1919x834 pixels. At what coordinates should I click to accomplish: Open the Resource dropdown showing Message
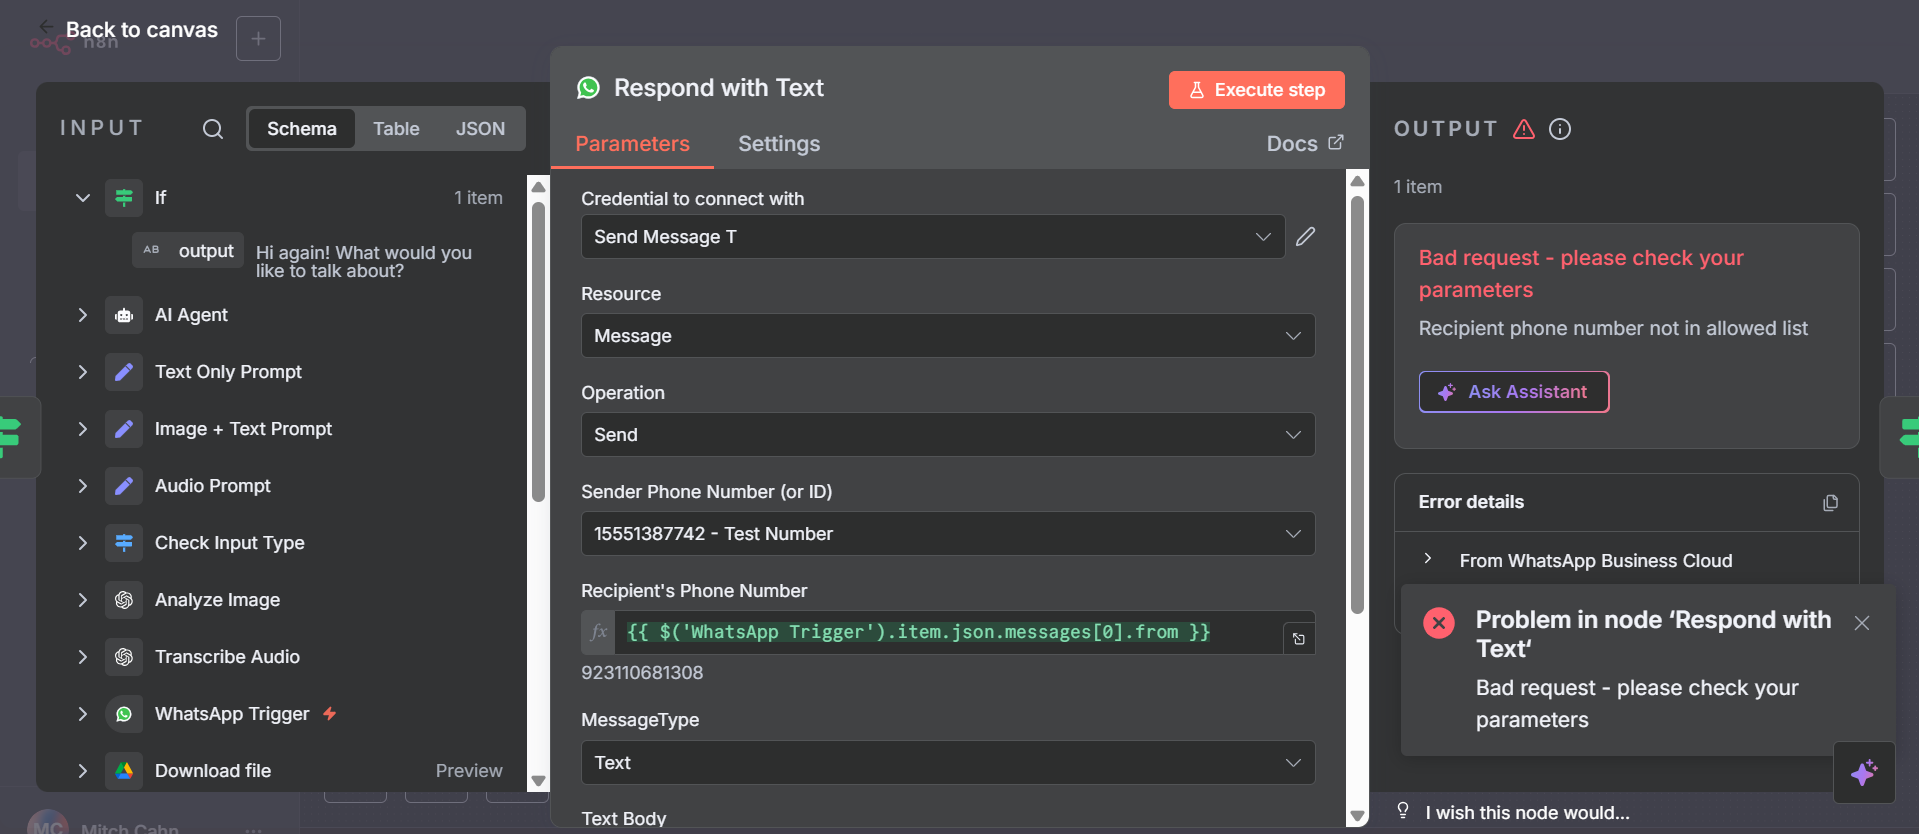point(947,336)
